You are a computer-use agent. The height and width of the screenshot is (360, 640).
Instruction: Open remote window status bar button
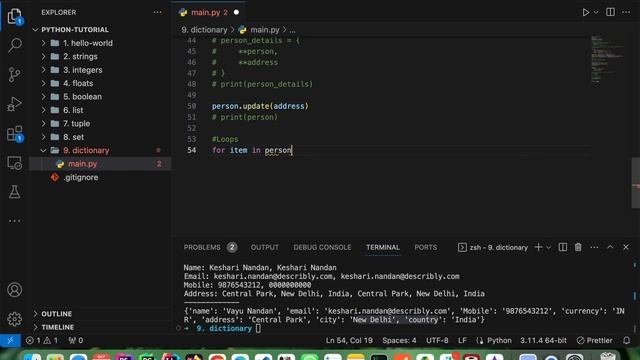(10, 340)
